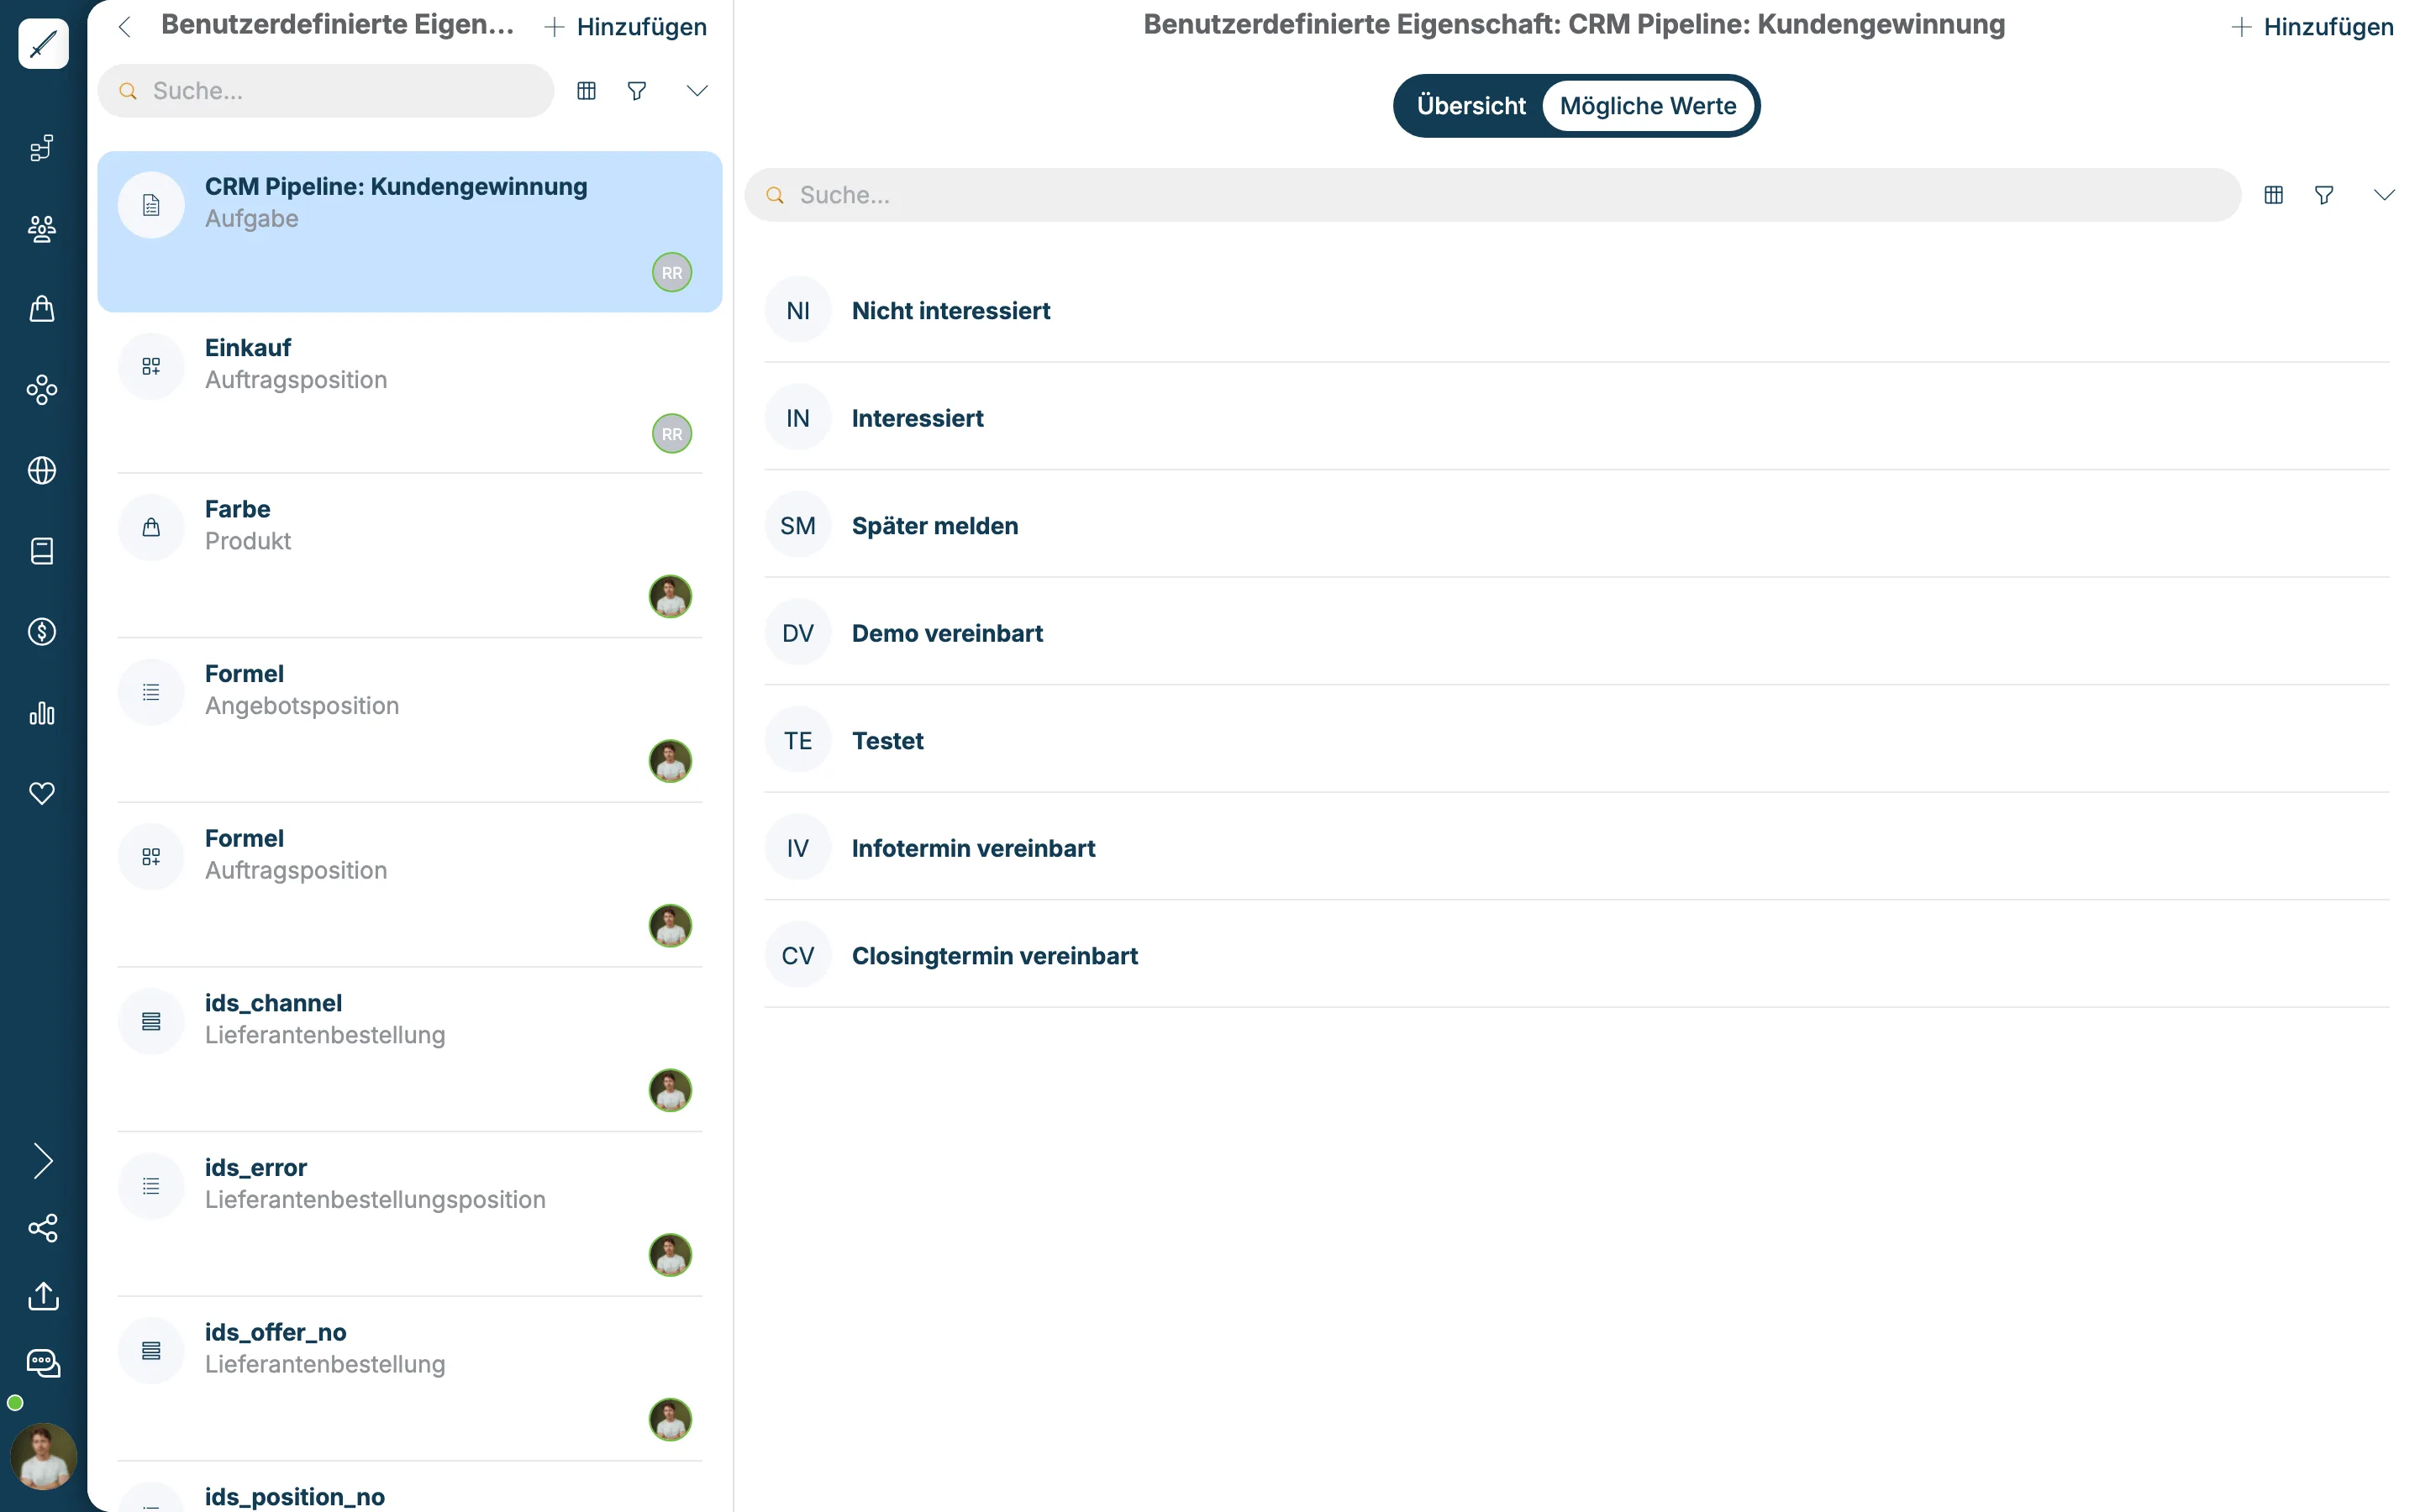
Task: Click the CV initials badge
Action: click(798, 955)
